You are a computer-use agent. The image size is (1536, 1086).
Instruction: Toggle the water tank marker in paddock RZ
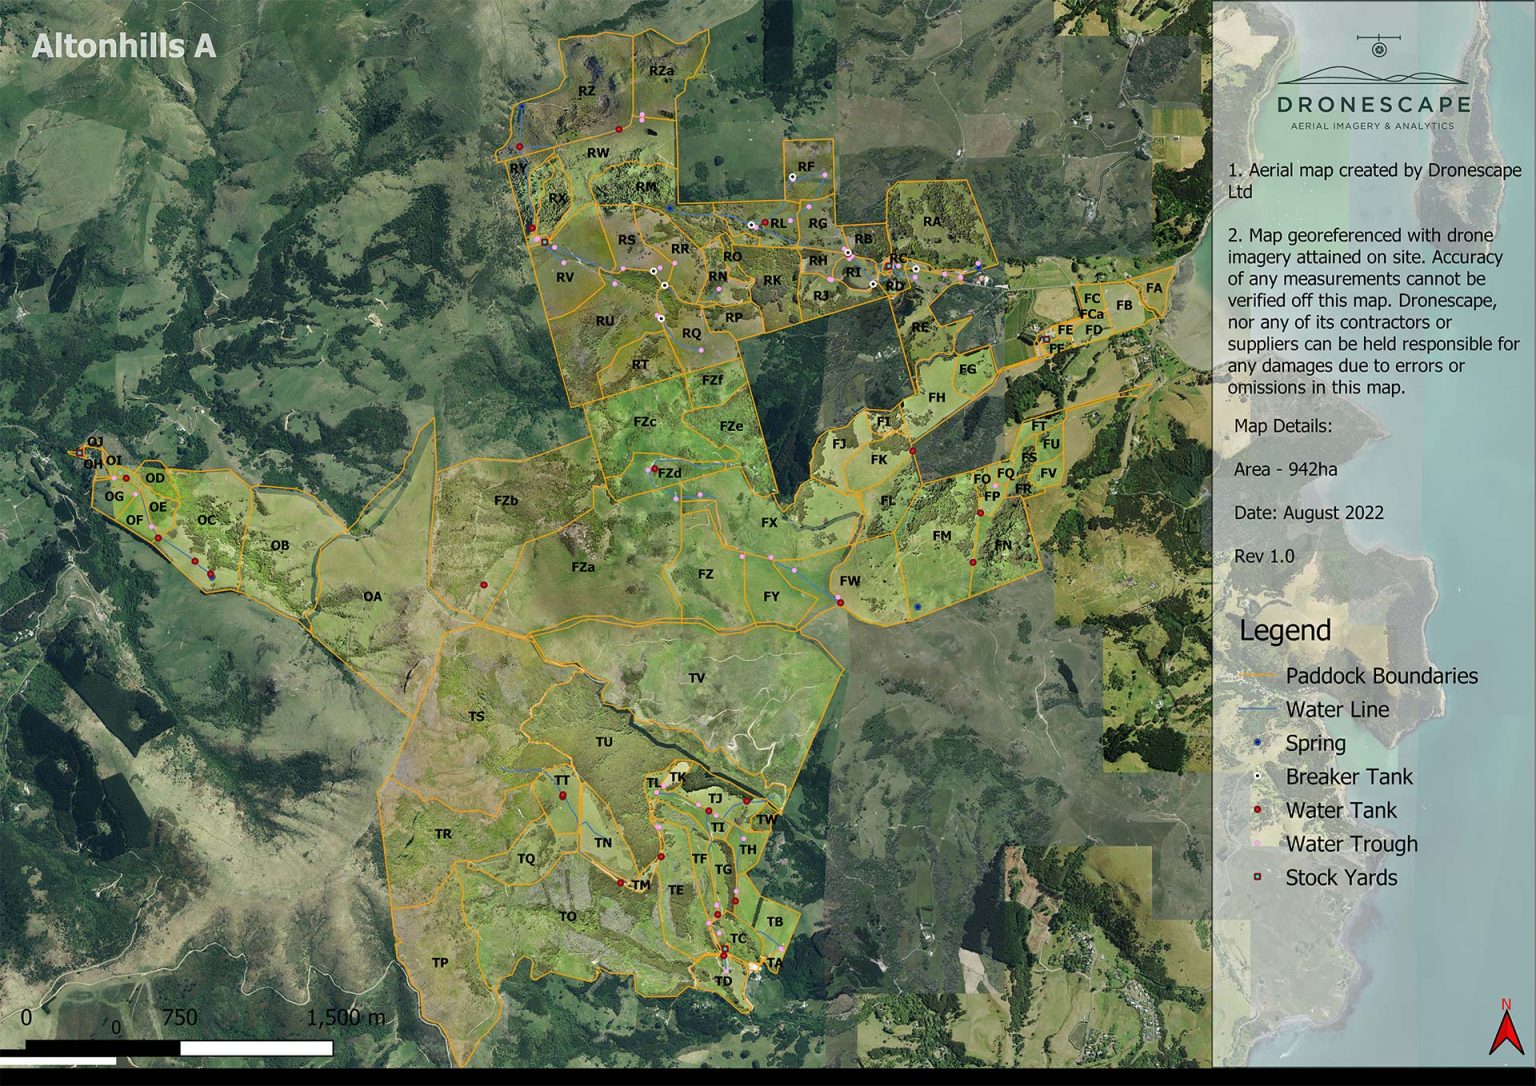619,129
